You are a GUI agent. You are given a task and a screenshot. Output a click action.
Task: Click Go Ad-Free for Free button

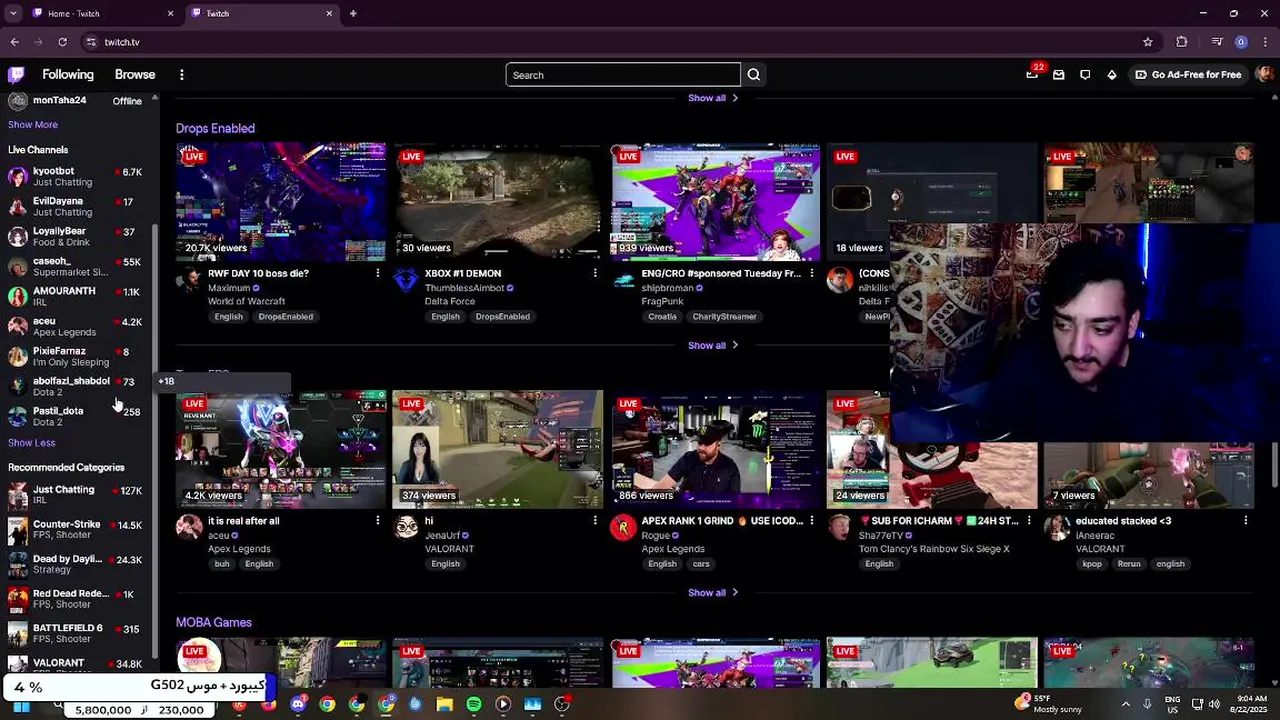click(x=1187, y=75)
